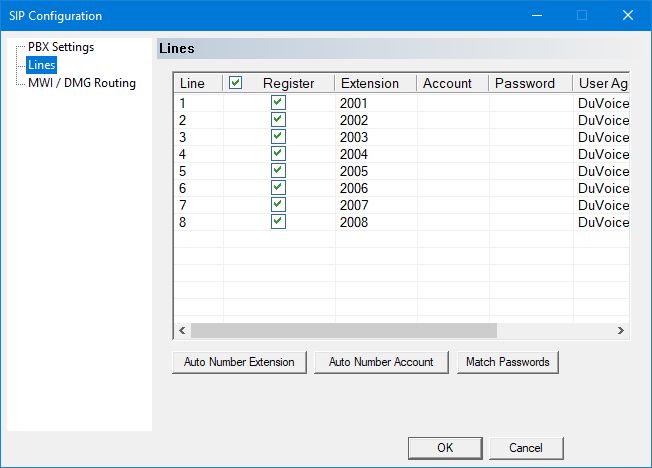Click the horizontal scrollbar thumb
This screenshot has height=468, width=652.
[x=343, y=330]
